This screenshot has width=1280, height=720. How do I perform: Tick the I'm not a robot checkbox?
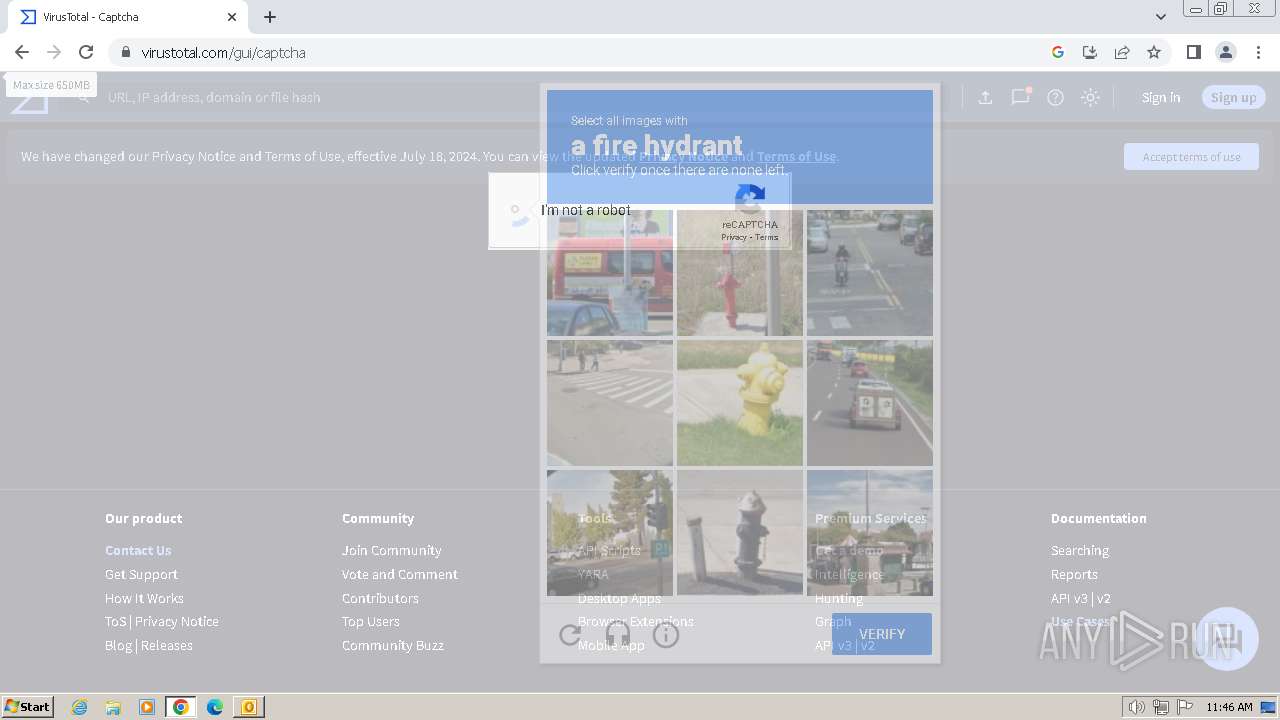(x=517, y=211)
